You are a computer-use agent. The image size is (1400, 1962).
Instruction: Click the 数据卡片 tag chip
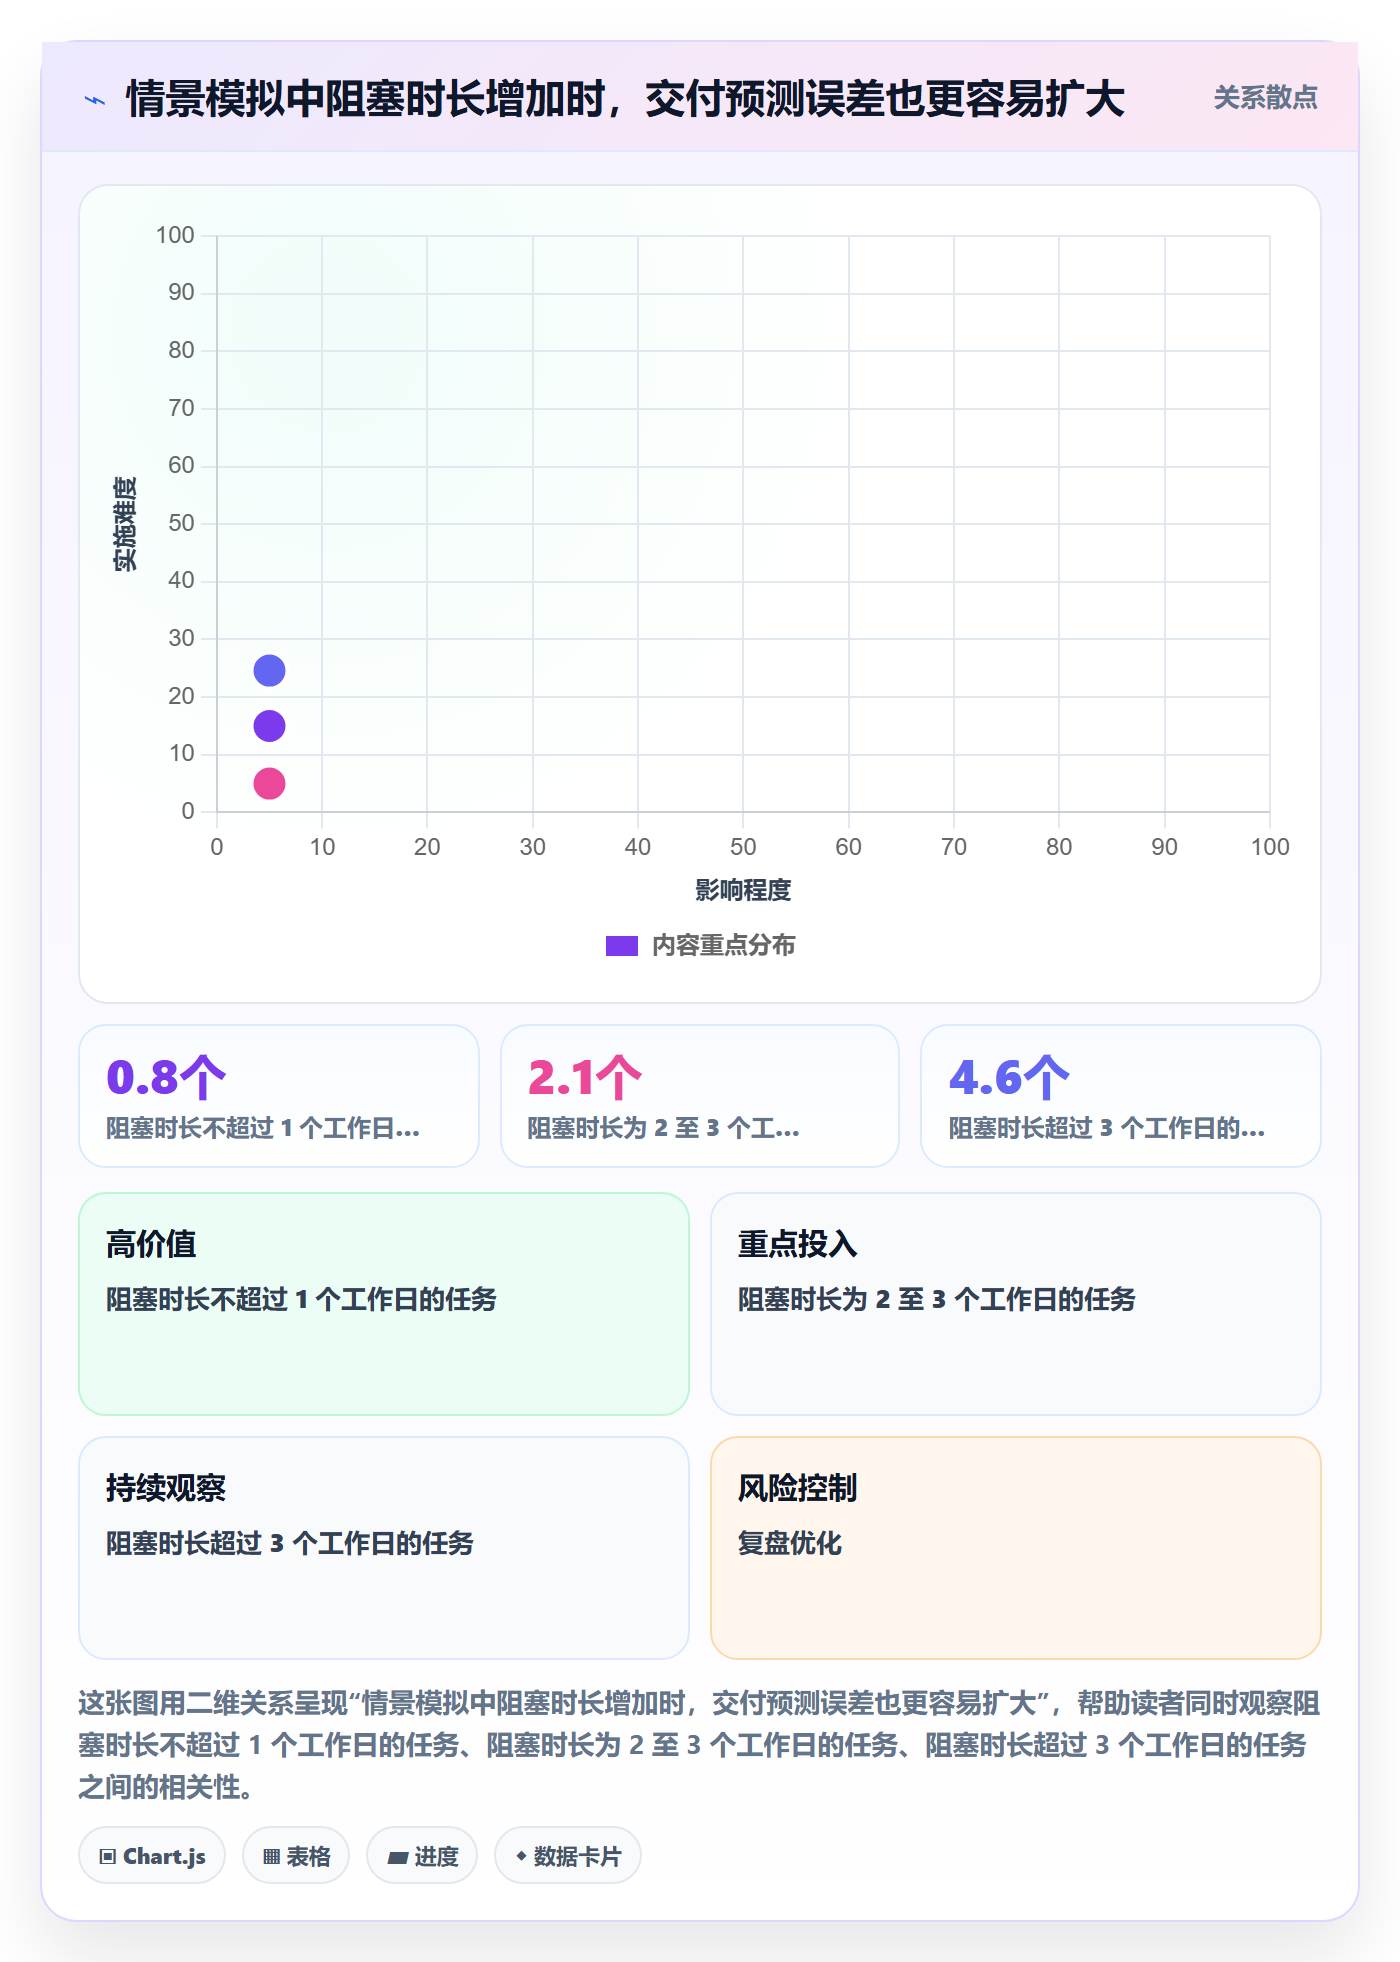(x=568, y=1856)
